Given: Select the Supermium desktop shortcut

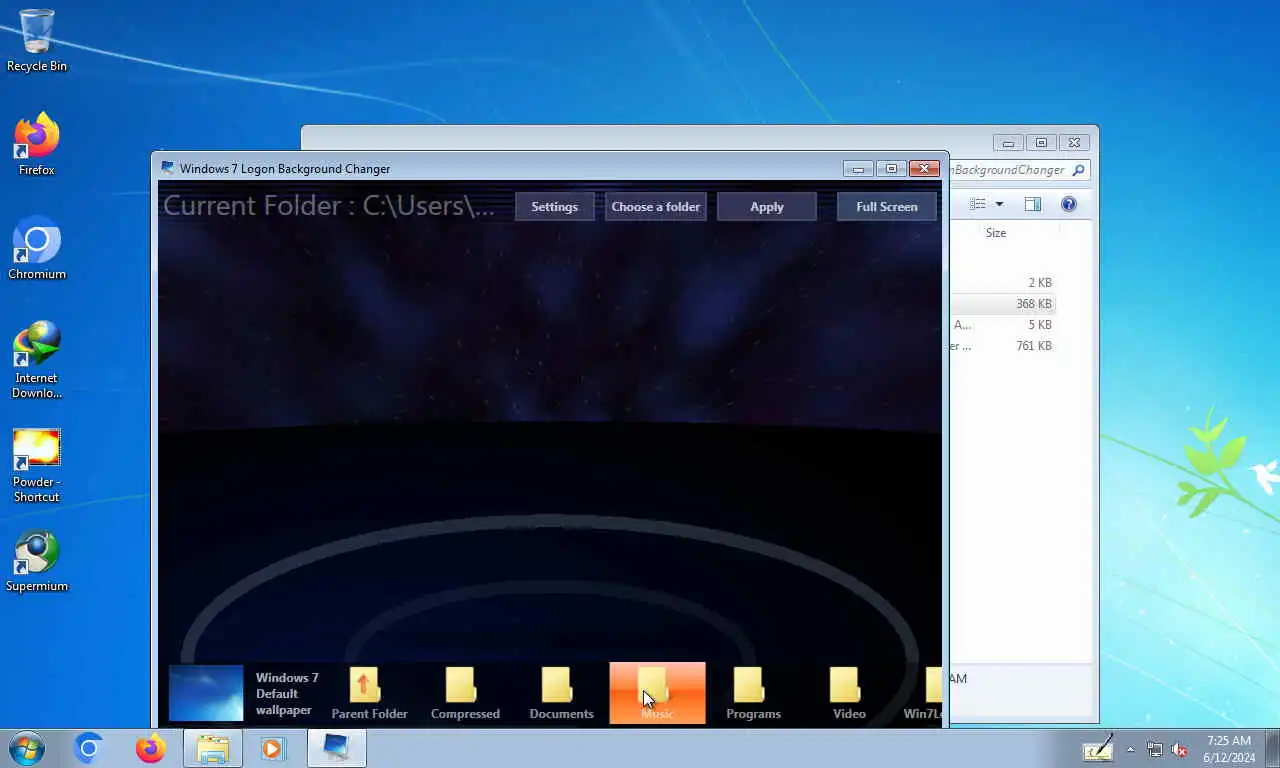Looking at the screenshot, I should tap(37, 560).
